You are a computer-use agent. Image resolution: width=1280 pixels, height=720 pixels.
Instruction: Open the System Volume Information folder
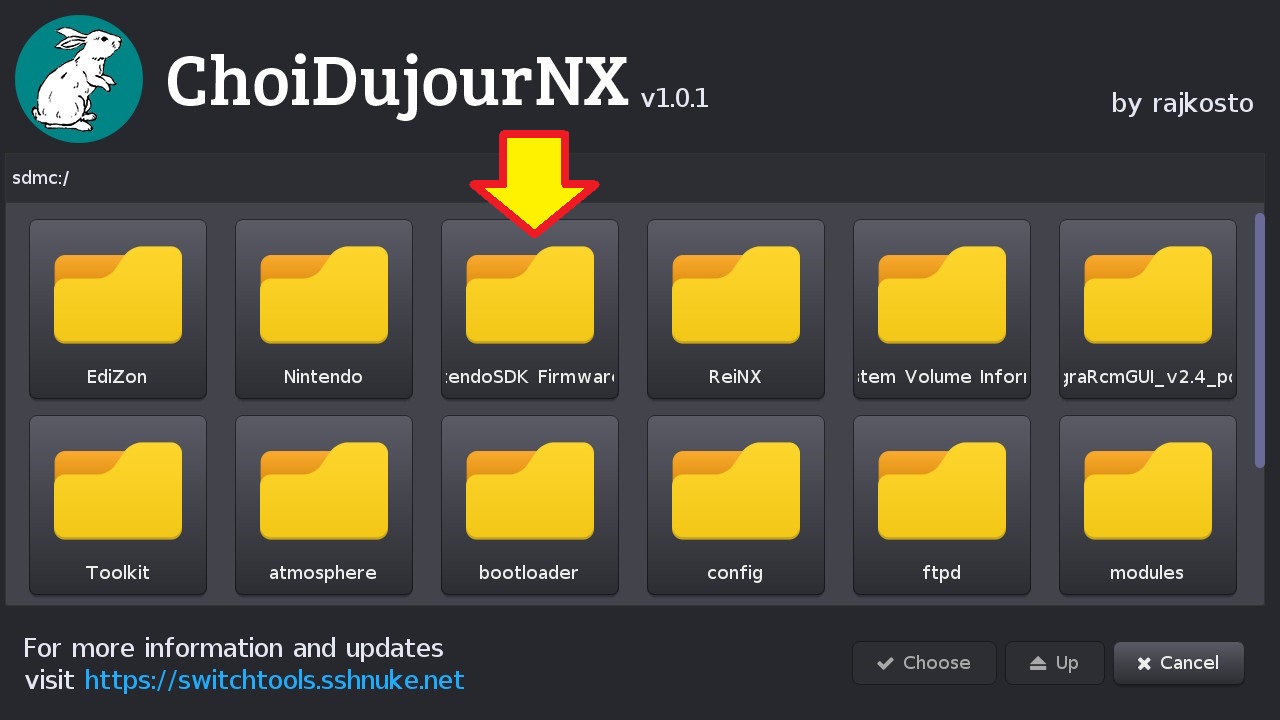pos(942,309)
